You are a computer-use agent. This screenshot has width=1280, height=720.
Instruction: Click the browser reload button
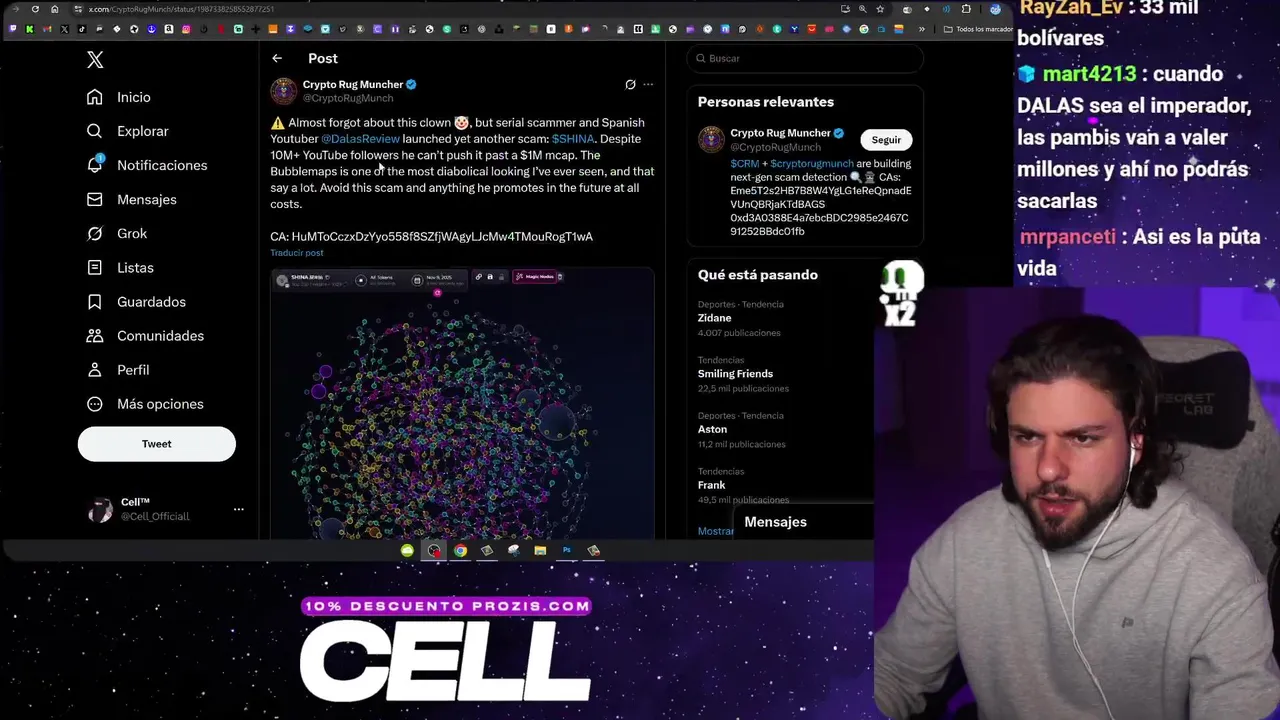tap(35, 9)
